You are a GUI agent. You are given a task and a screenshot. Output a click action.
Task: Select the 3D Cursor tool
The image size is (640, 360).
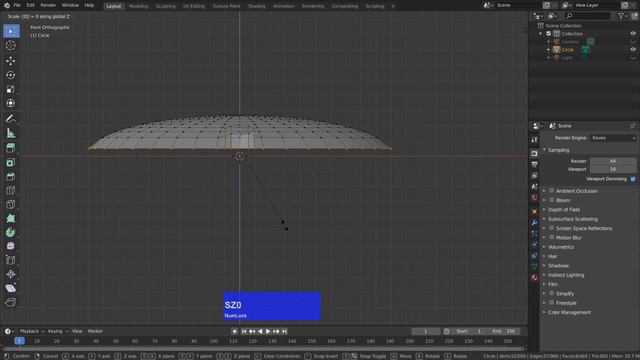click(11, 45)
